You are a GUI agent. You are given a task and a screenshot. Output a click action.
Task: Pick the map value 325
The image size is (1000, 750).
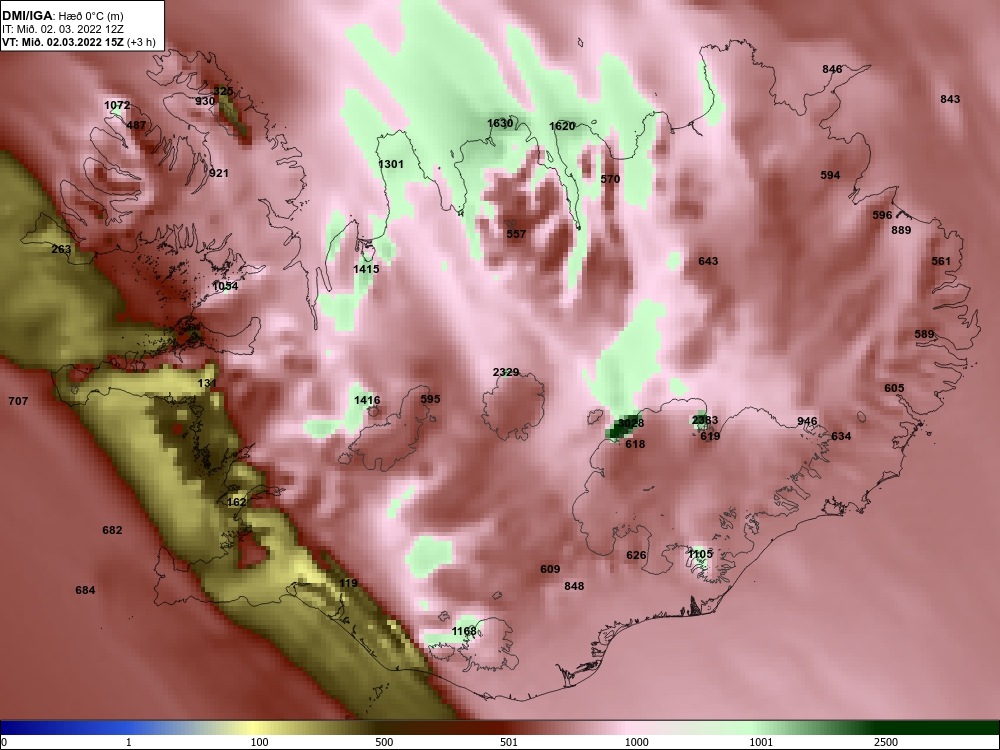(223, 91)
